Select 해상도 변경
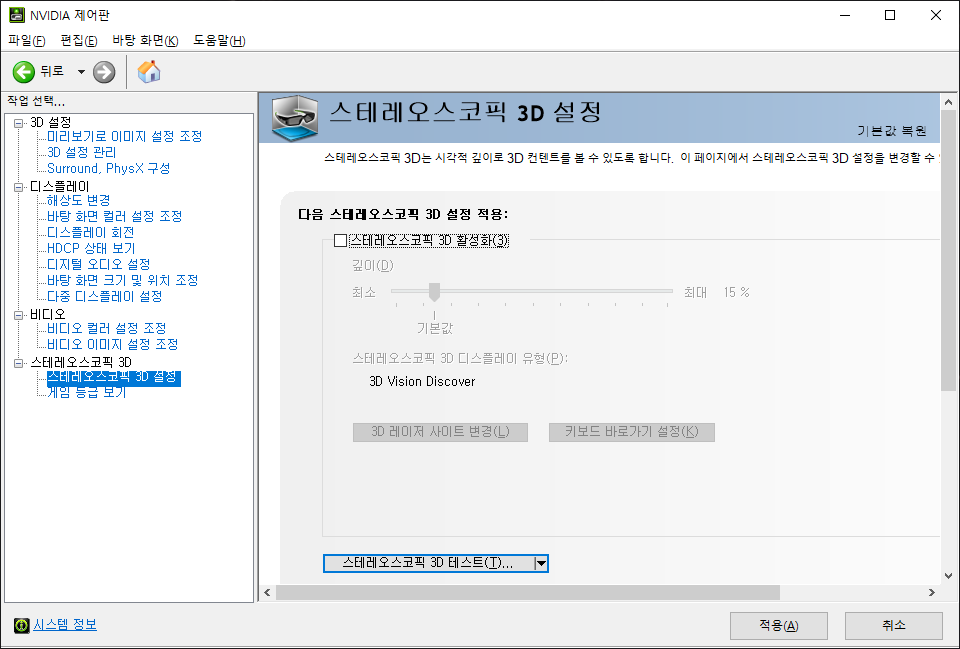The height and width of the screenshot is (649, 960). point(78,200)
